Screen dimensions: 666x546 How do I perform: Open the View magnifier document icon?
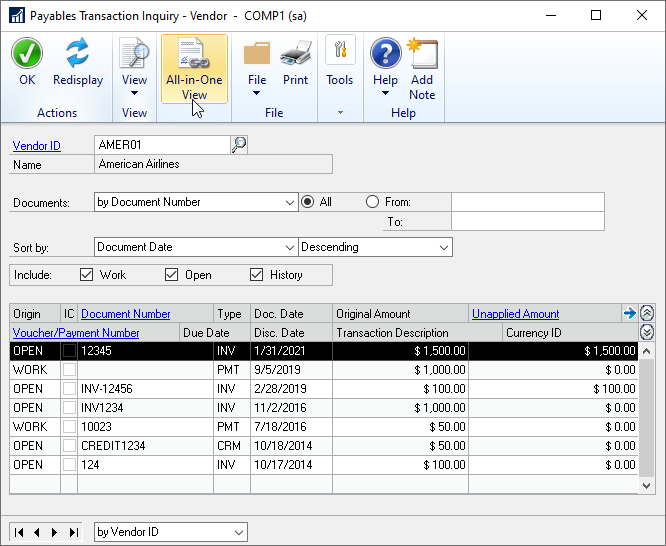click(134, 53)
